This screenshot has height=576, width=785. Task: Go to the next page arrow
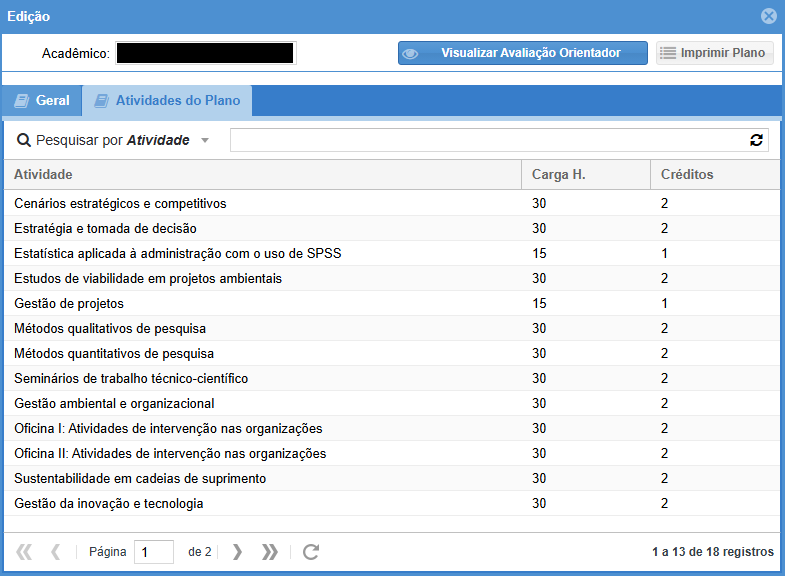[x=237, y=552]
